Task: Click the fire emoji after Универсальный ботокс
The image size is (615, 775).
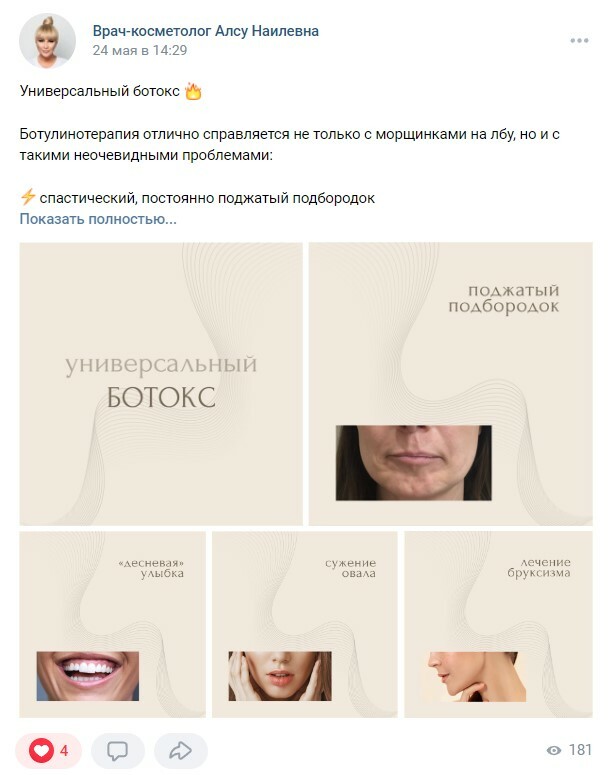Action: [x=193, y=91]
